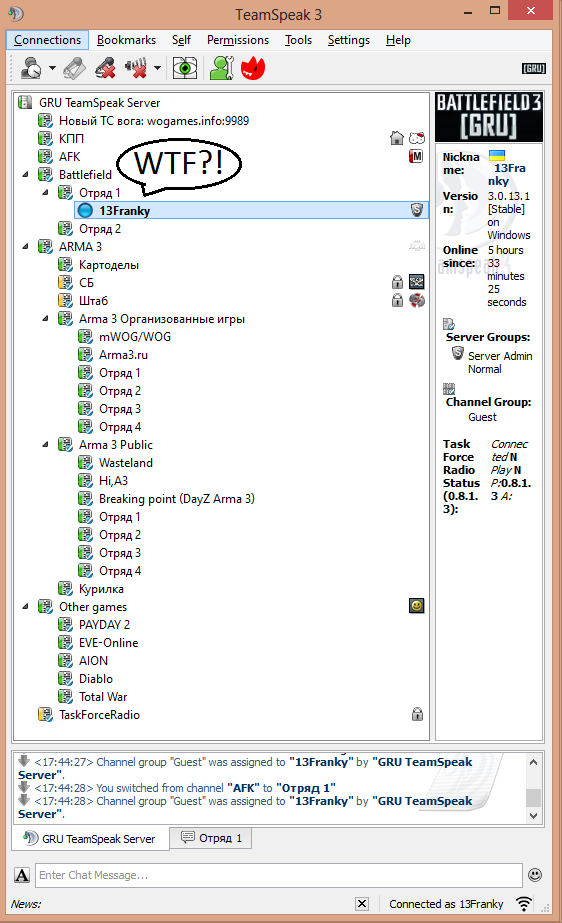
Task: Click the connection quality wifi status icon
Action: point(524,904)
